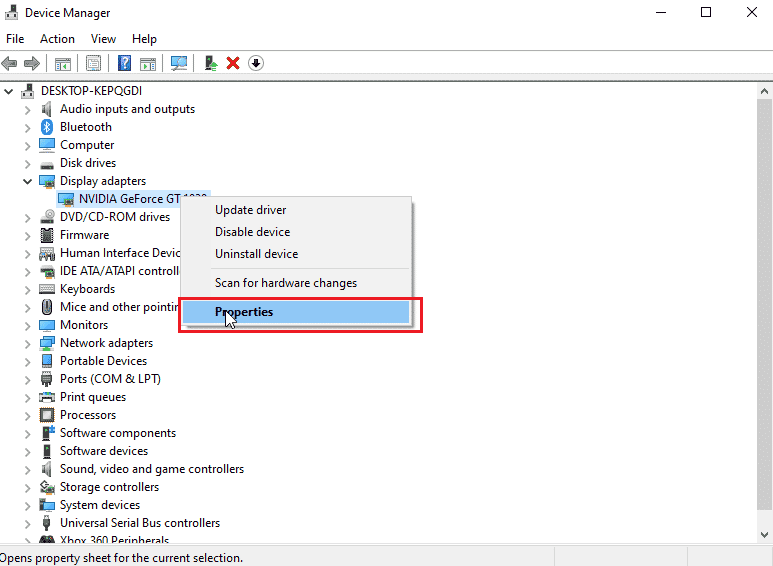Choose Scan for hardware changes in context menu
Viewport: 773px width, 566px height.
(x=296, y=283)
